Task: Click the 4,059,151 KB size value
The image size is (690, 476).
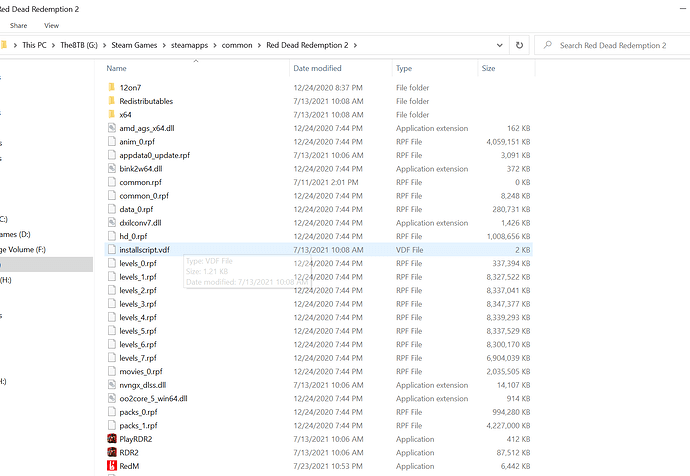Action: (508, 142)
